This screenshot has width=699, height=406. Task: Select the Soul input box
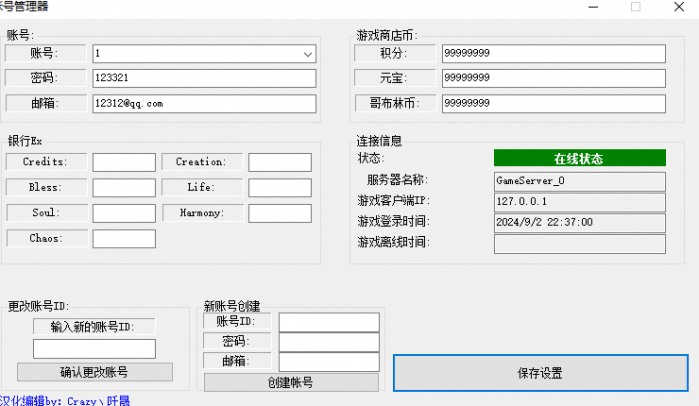[124, 213]
